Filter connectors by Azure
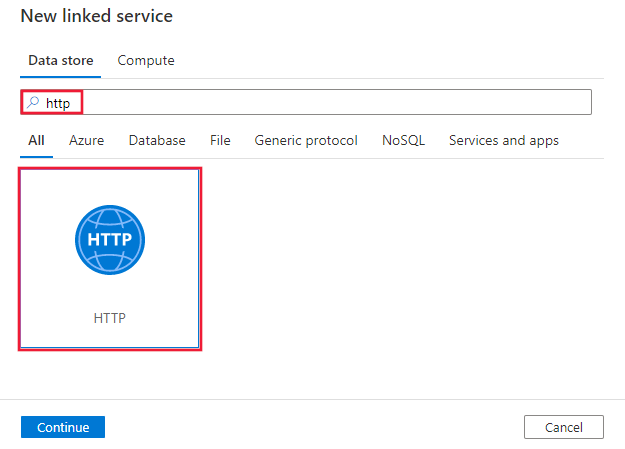Viewport: 625px width, 449px height. [86, 141]
